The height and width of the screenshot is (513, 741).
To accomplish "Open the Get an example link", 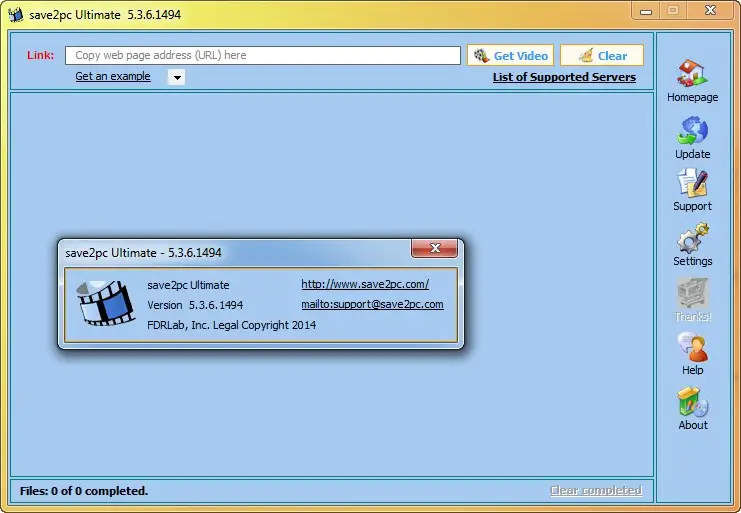I will tap(113, 76).
